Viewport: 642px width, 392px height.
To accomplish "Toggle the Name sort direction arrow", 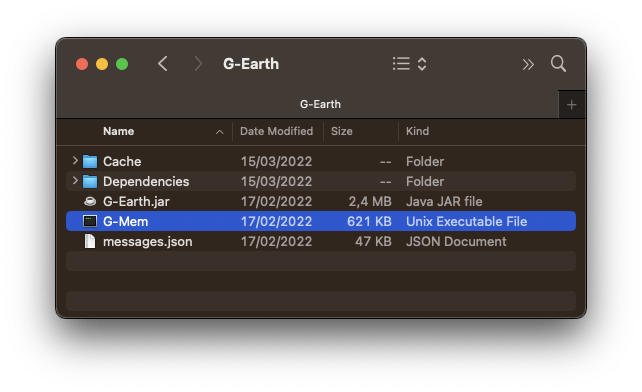I will 219,132.
